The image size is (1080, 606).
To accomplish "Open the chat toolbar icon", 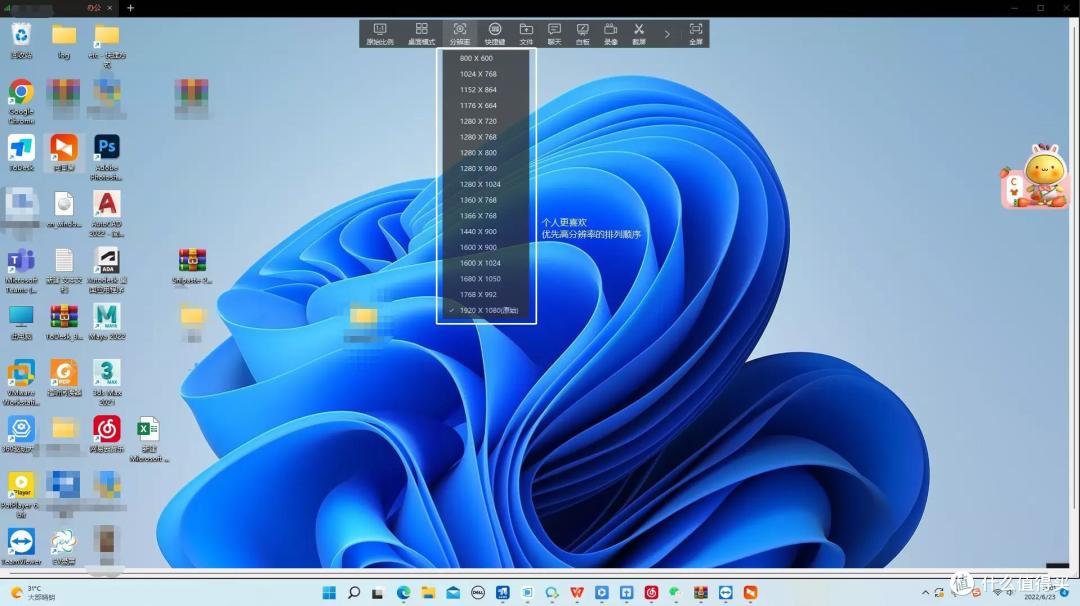I will pos(554,33).
